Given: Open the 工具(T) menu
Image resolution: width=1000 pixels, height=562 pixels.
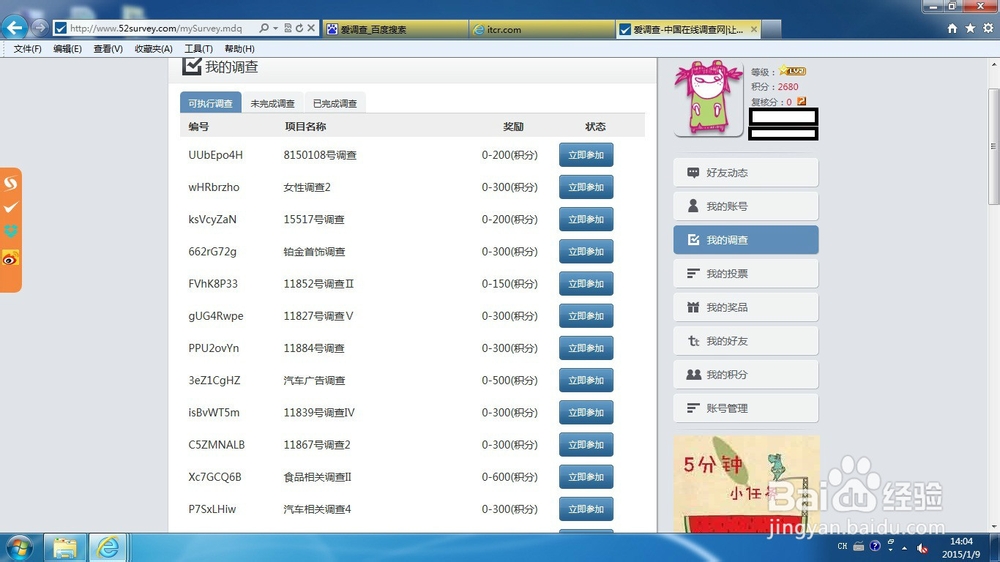Looking at the screenshot, I should coord(198,49).
